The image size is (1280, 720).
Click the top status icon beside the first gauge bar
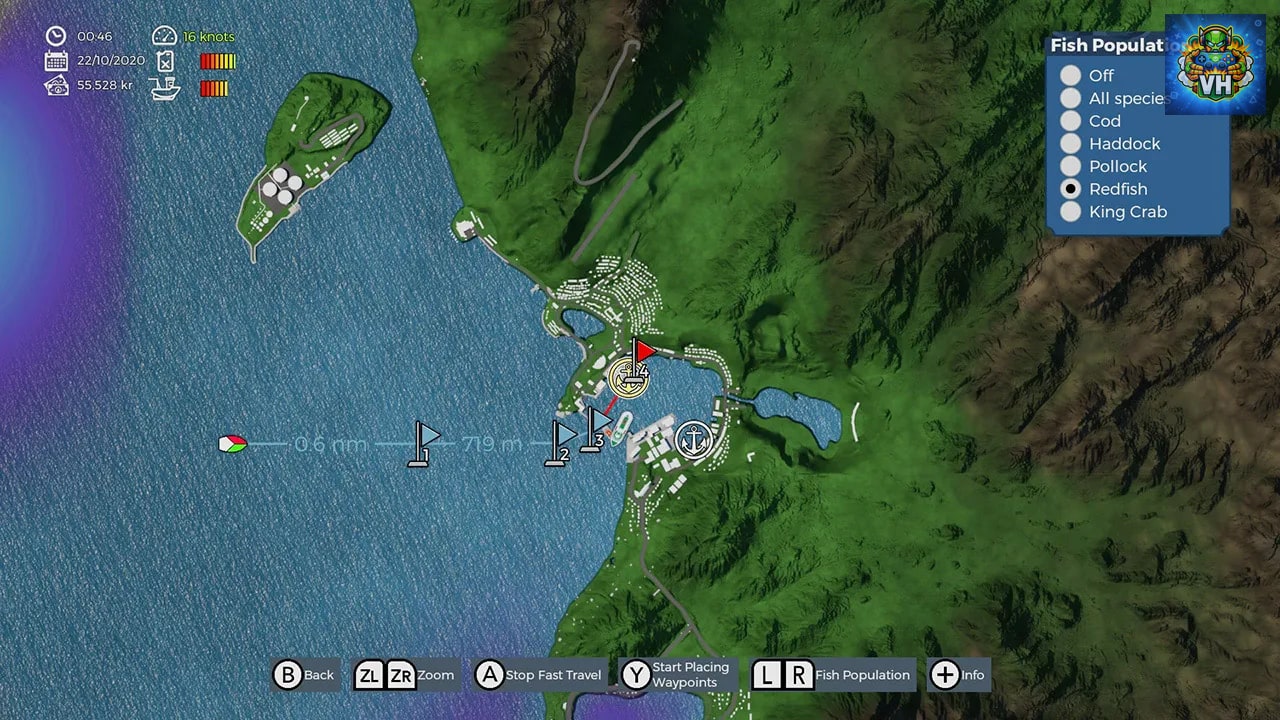pyautogui.click(x=165, y=60)
